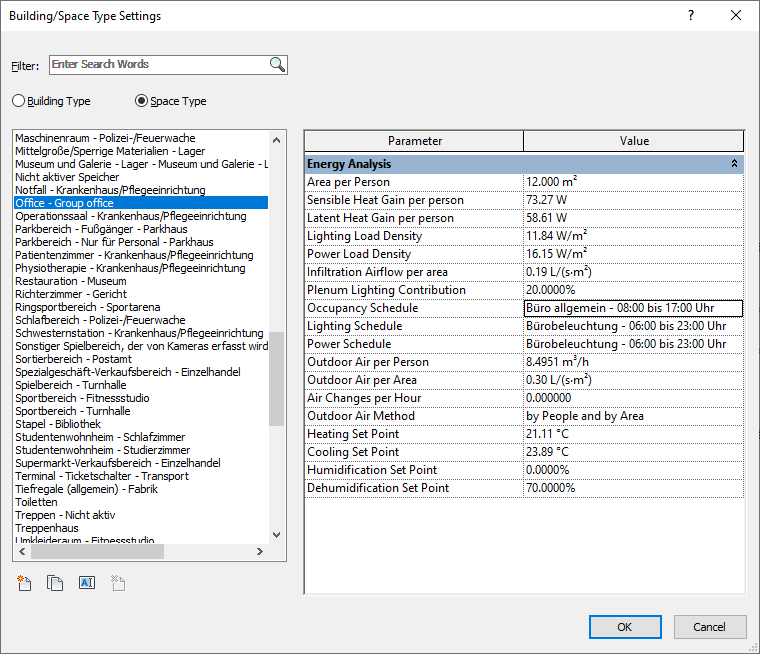Select Restauration - Museum in the list
Image resolution: width=760 pixels, height=654 pixels.
click(70, 281)
